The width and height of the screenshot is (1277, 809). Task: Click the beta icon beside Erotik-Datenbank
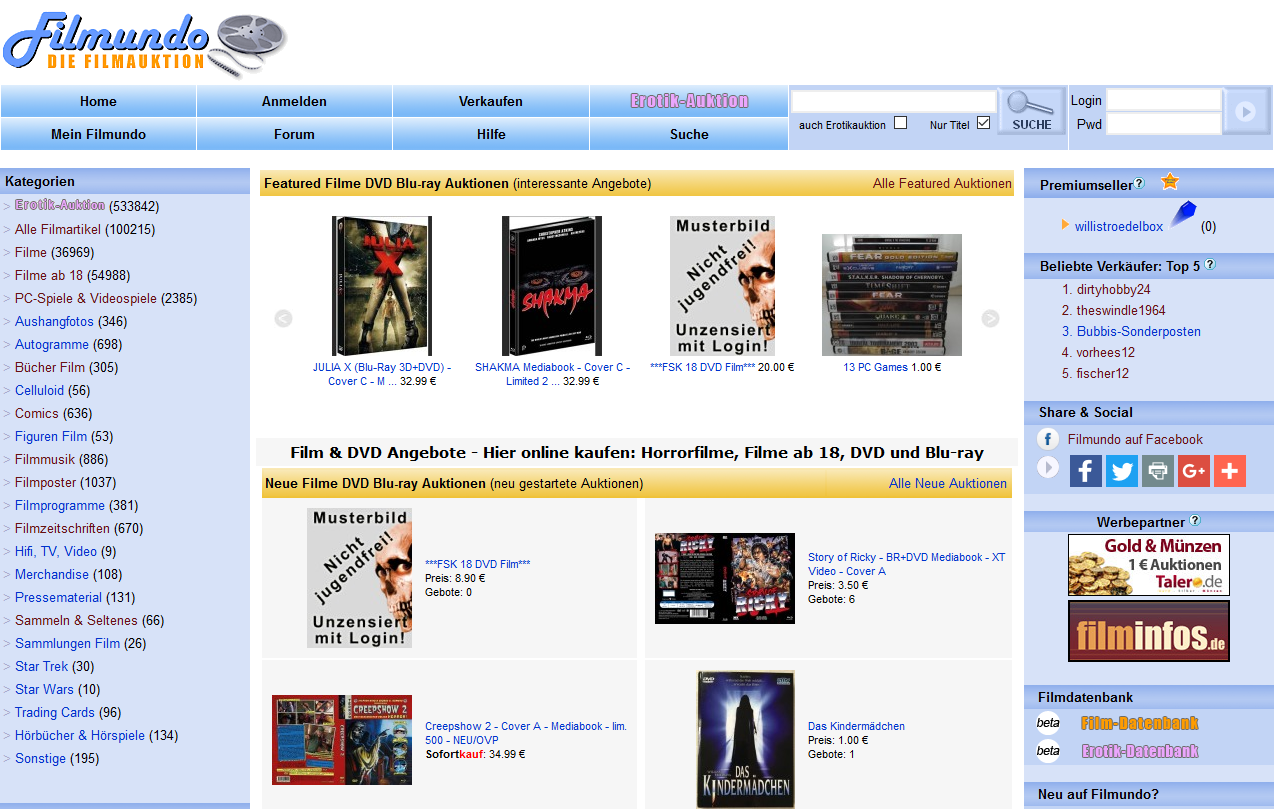(1048, 751)
